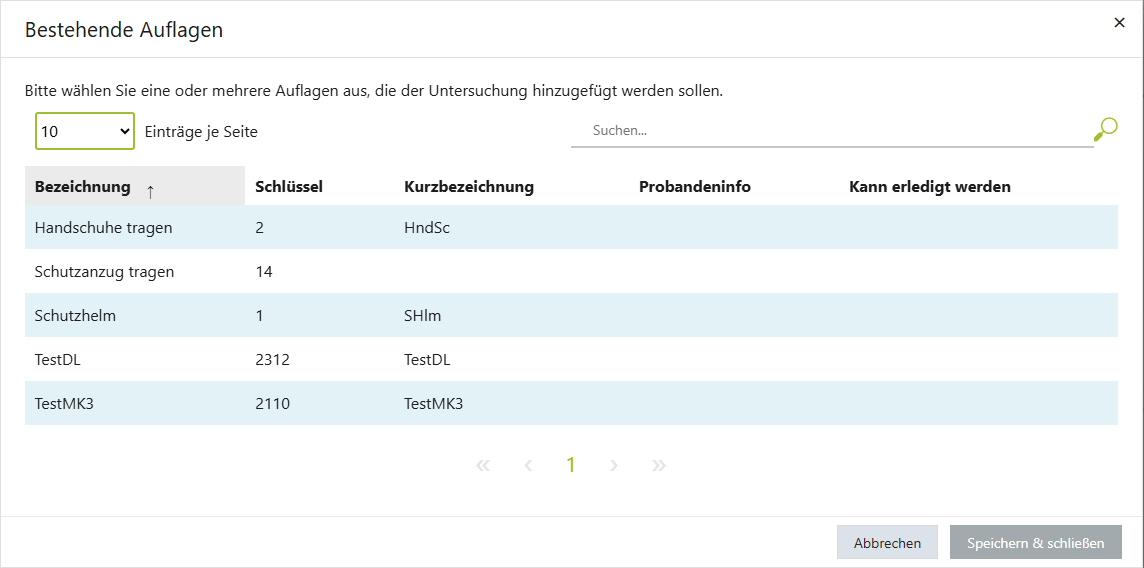
Task: Sort by Probandeninfo column header
Action: pyautogui.click(x=695, y=187)
